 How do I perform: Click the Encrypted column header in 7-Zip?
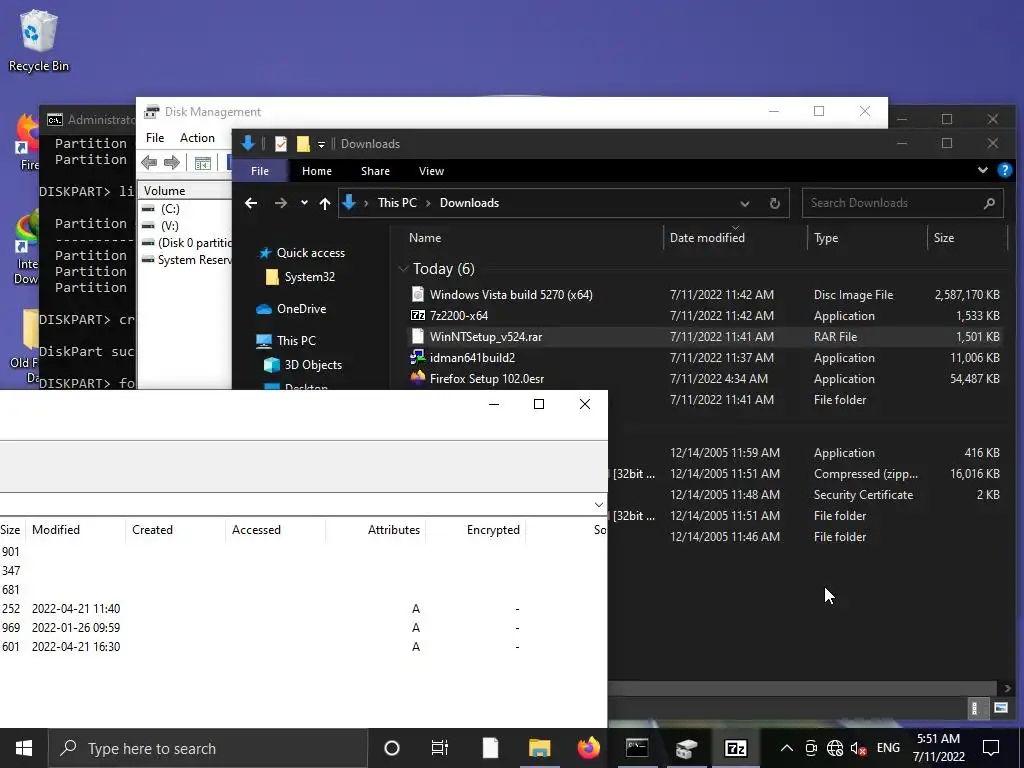476,530
